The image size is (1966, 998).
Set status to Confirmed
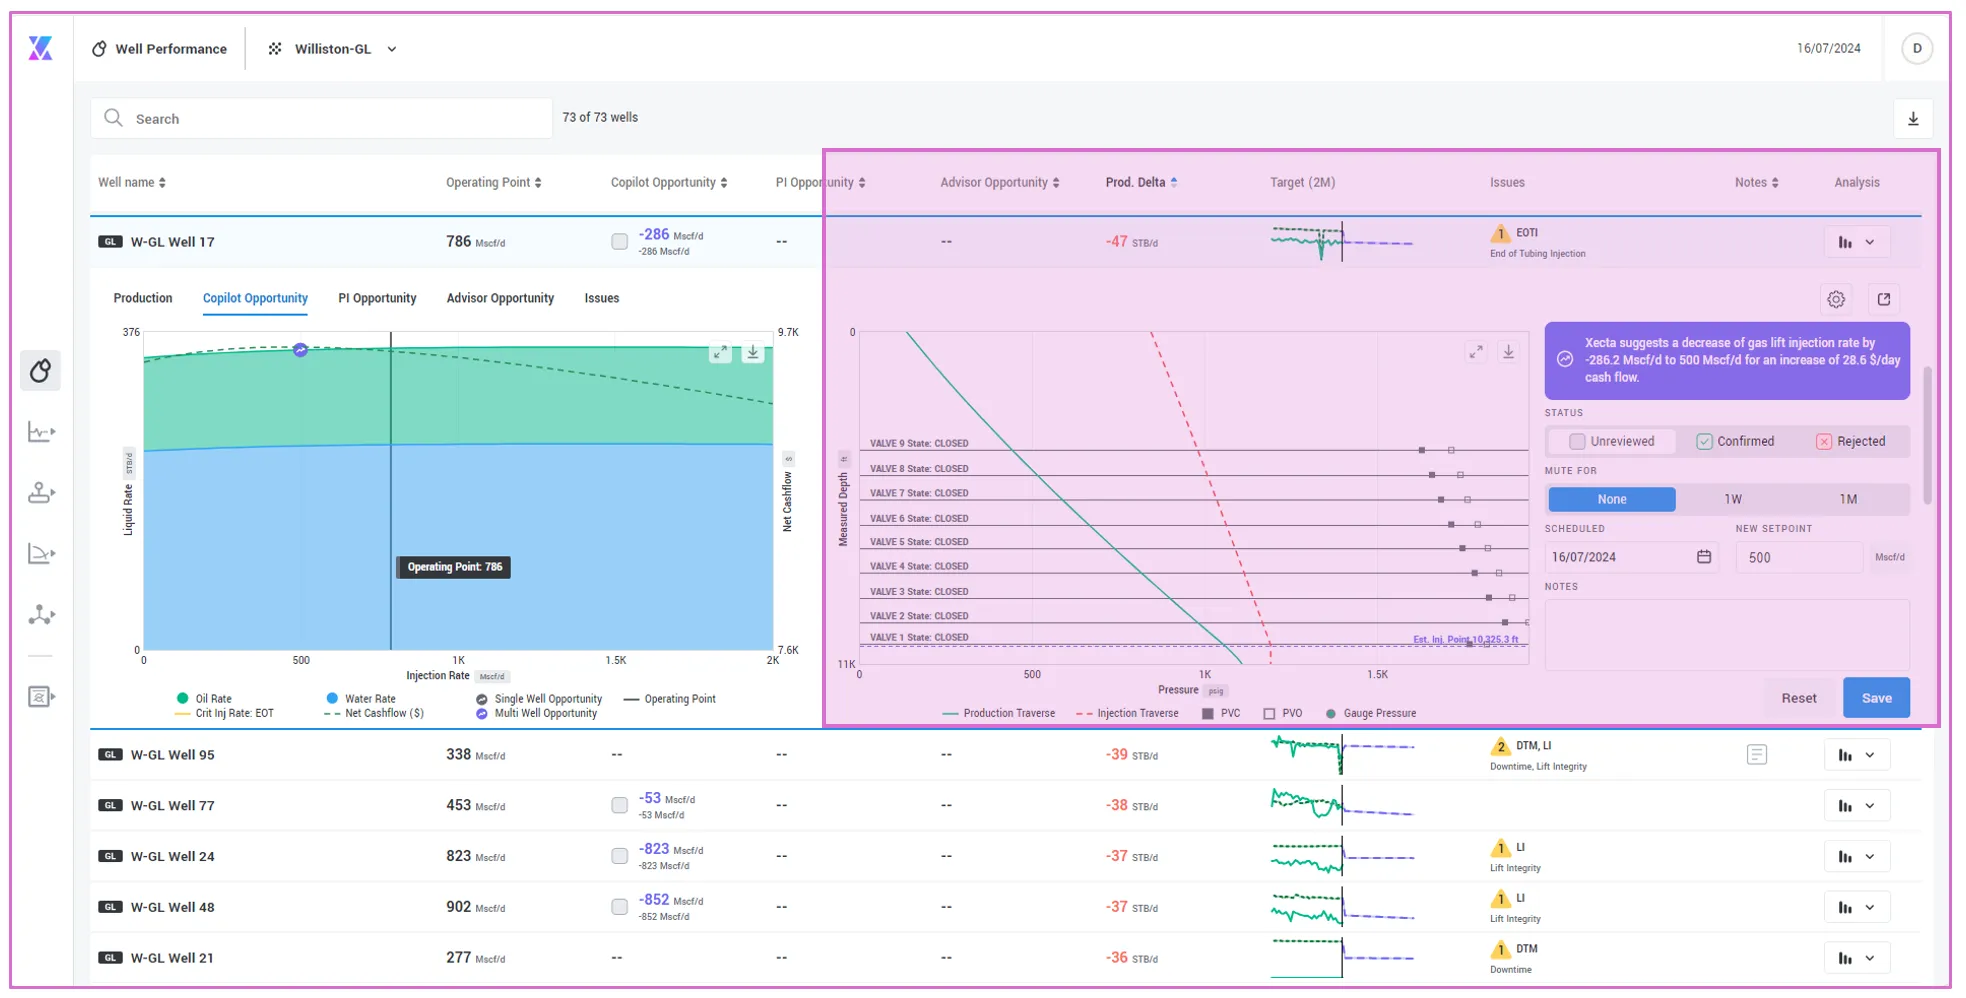tap(1735, 441)
